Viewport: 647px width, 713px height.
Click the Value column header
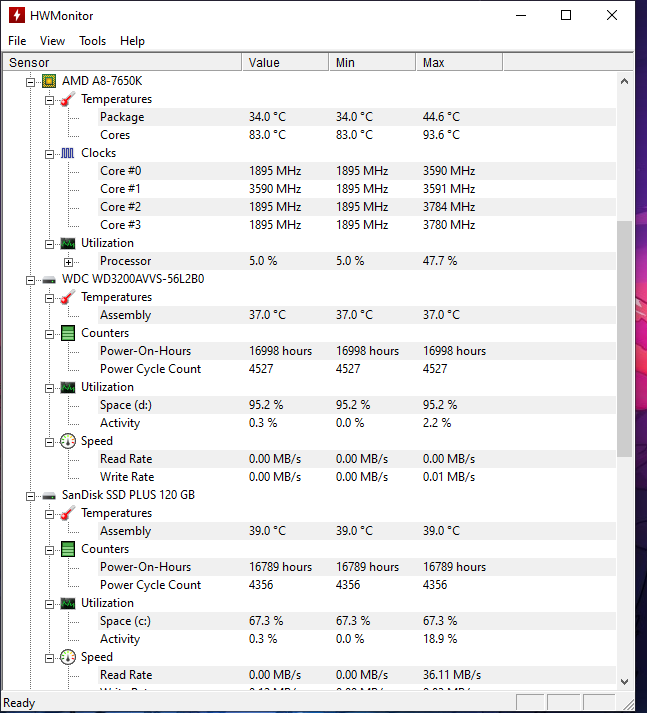pyautogui.click(x=285, y=62)
